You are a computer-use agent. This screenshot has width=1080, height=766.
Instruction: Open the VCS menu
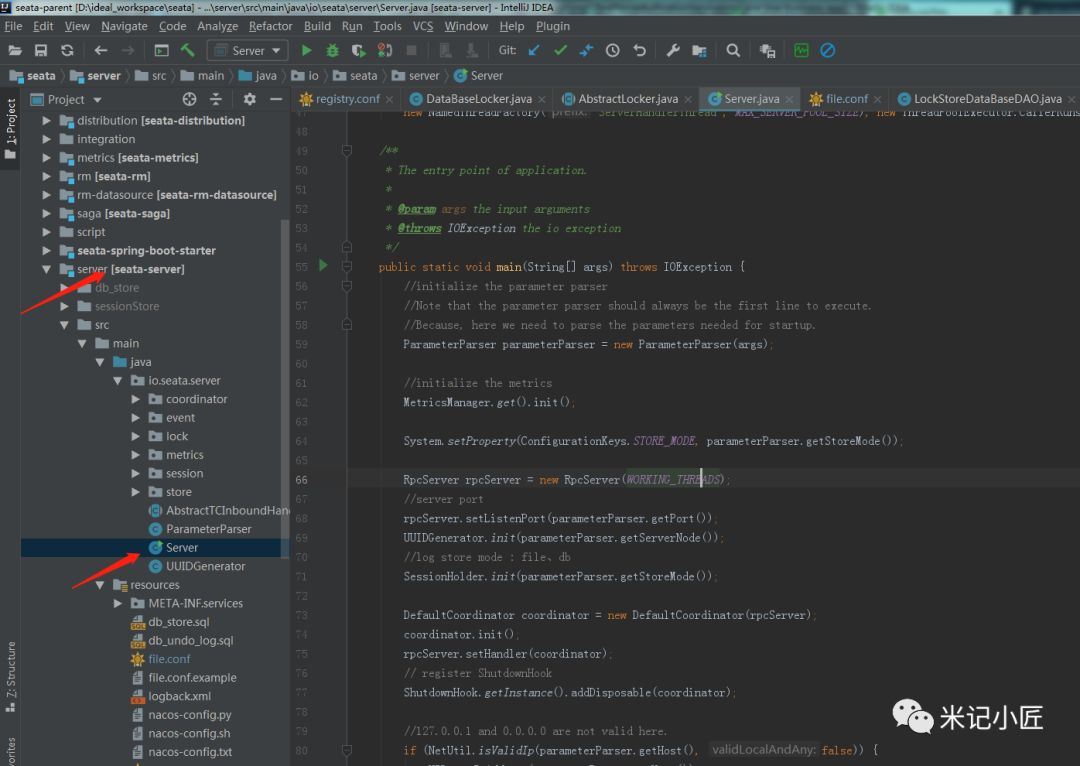click(423, 26)
